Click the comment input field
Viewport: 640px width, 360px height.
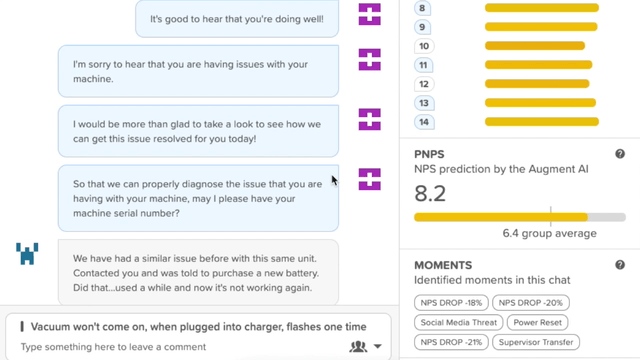[x=180, y=347]
